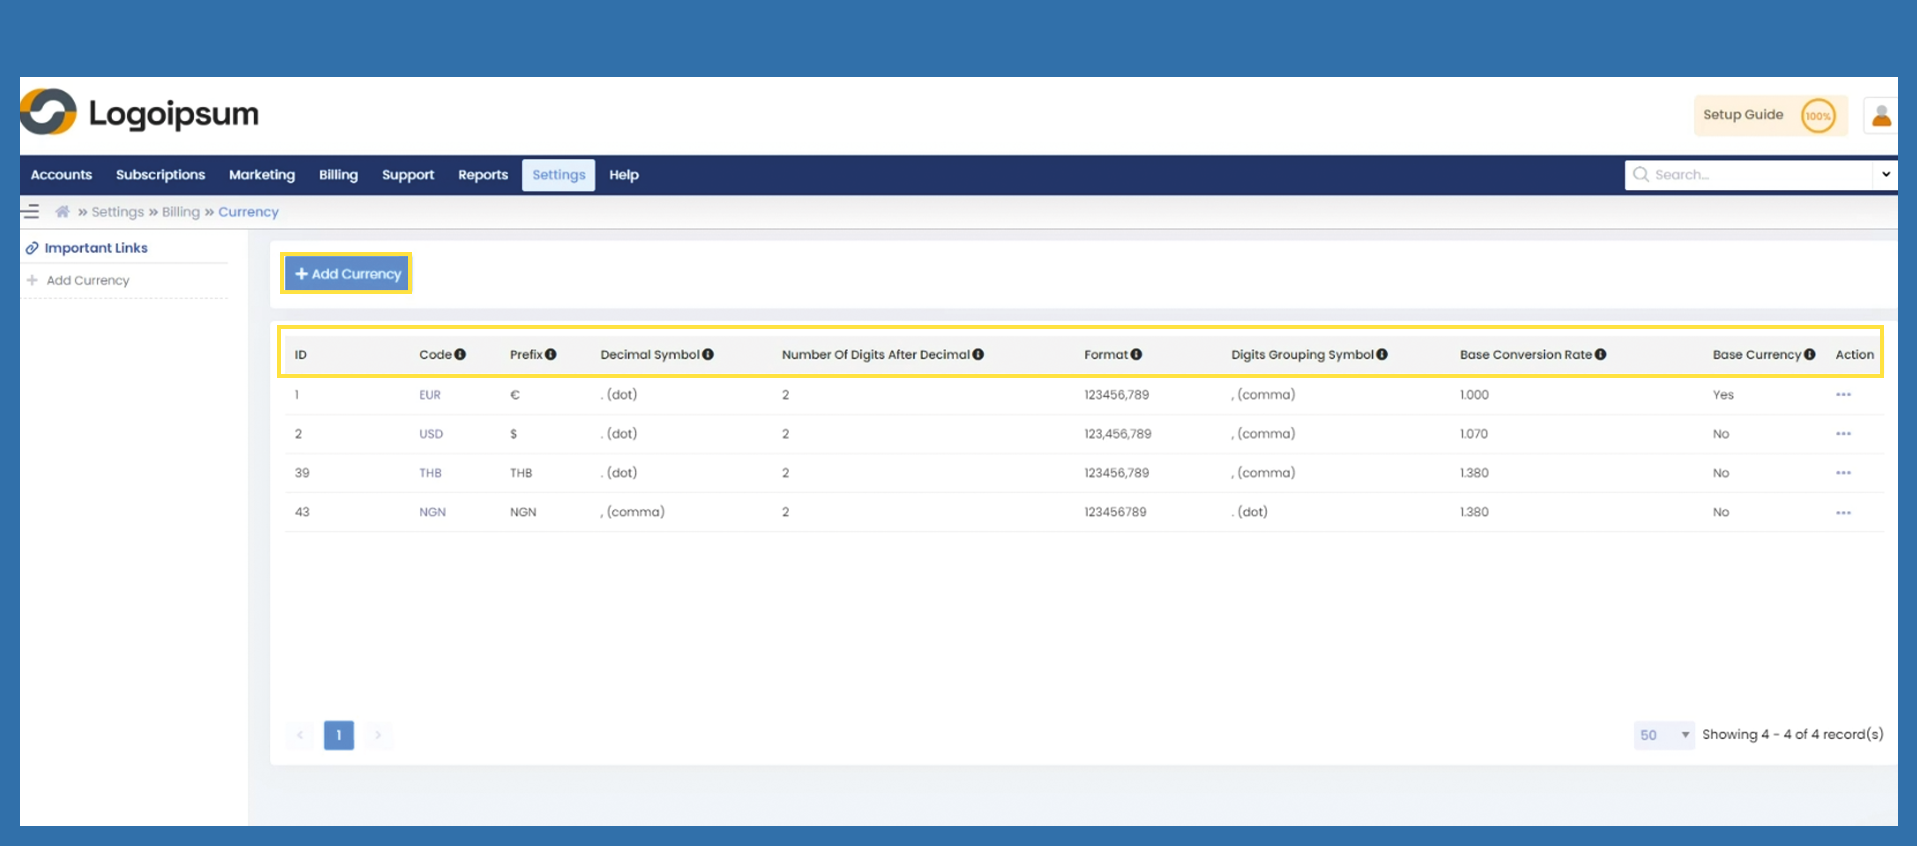Toggle the hamburger sidebar menu icon
This screenshot has width=1917, height=846.
[31, 212]
